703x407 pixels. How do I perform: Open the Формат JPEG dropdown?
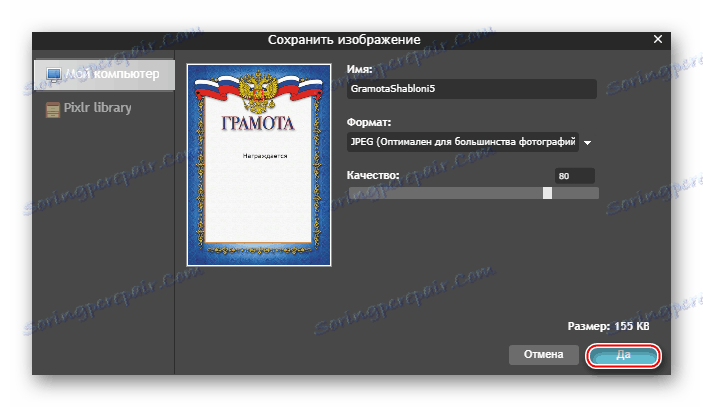[463, 142]
